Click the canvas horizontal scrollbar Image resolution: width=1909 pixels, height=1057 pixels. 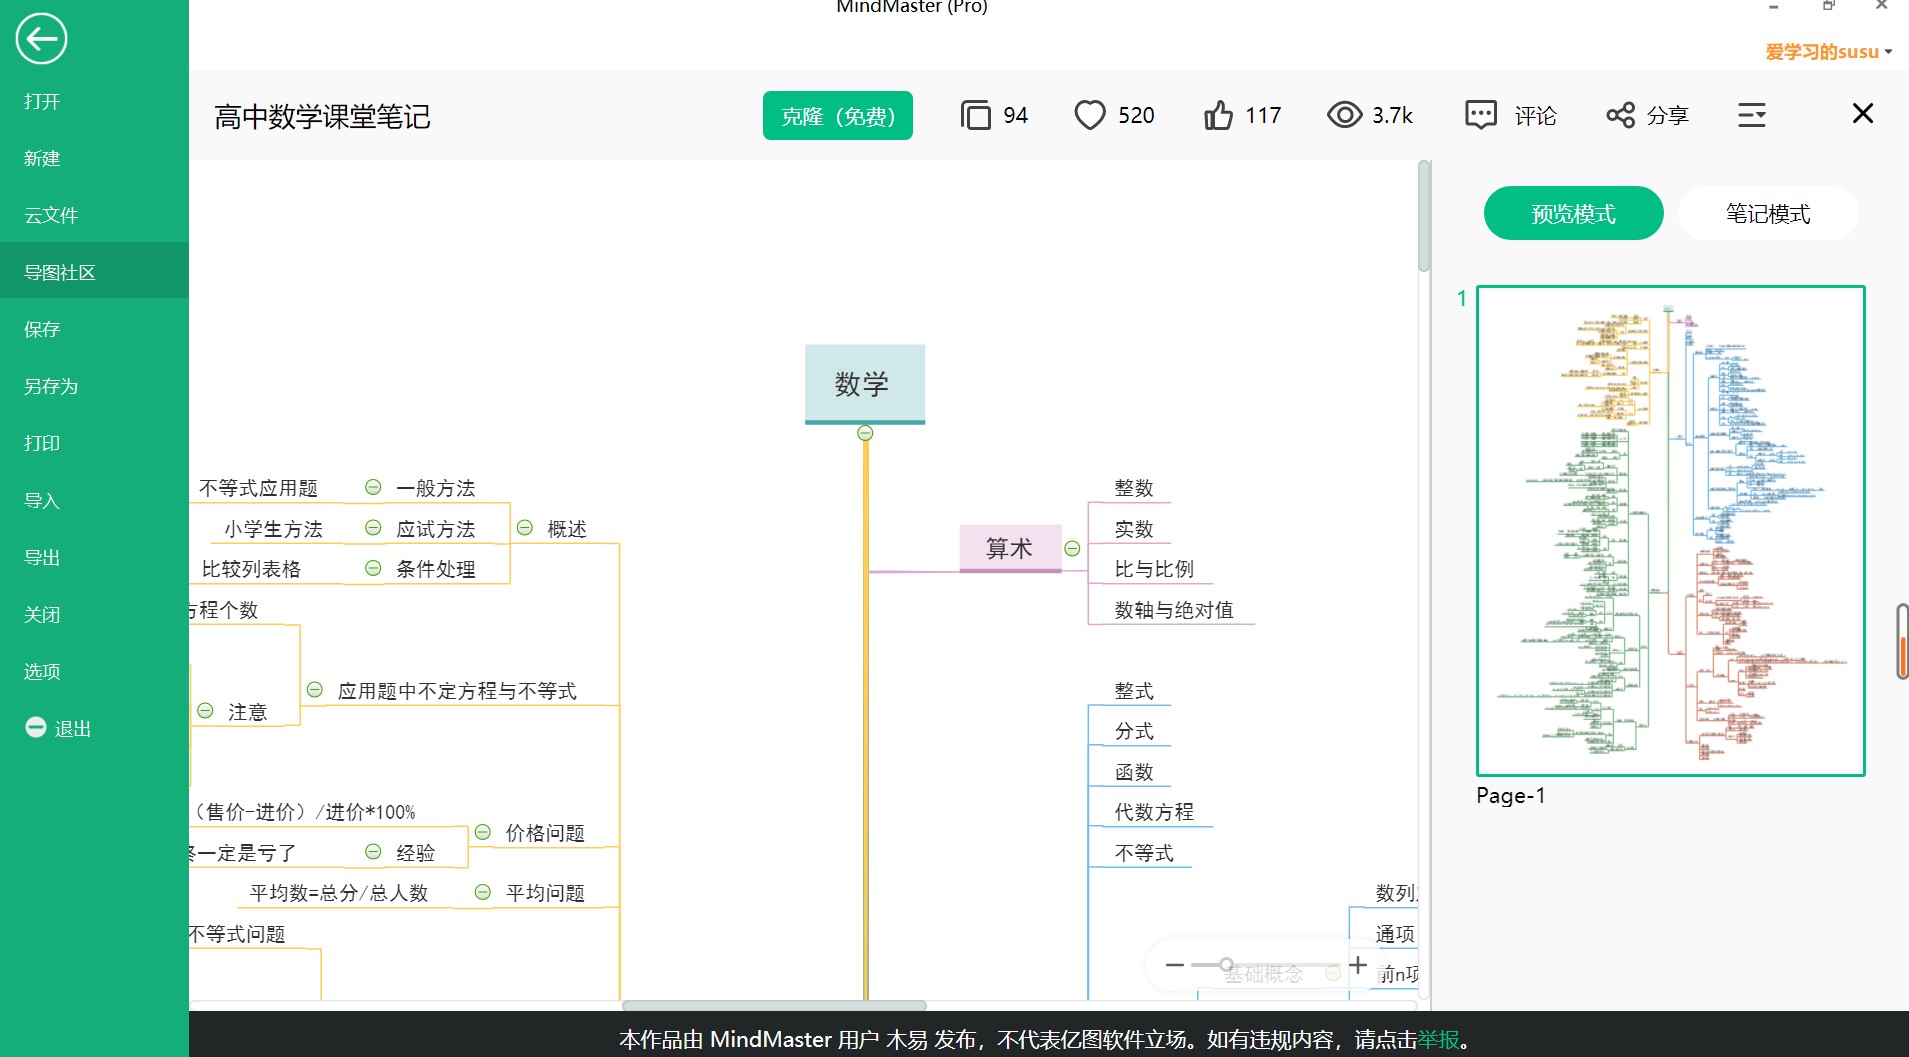coord(774,1005)
